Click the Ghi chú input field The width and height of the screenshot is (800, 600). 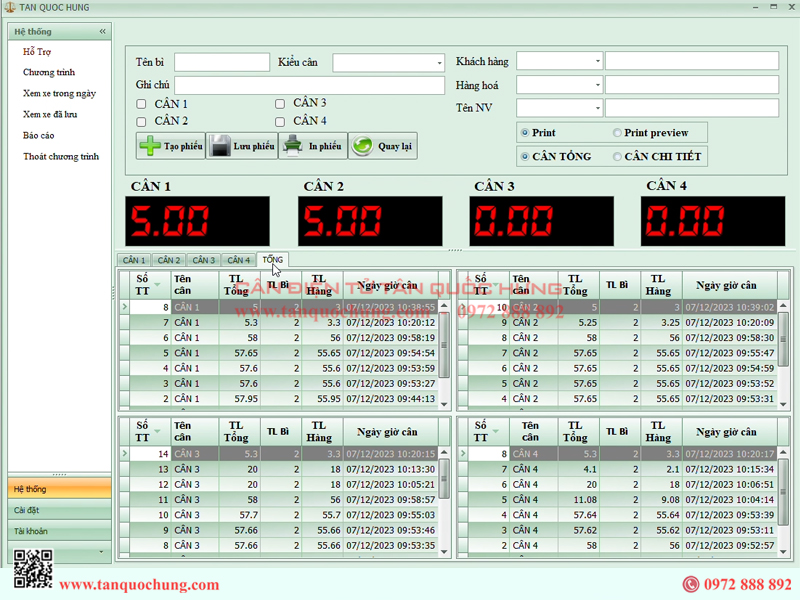click(310, 85)
